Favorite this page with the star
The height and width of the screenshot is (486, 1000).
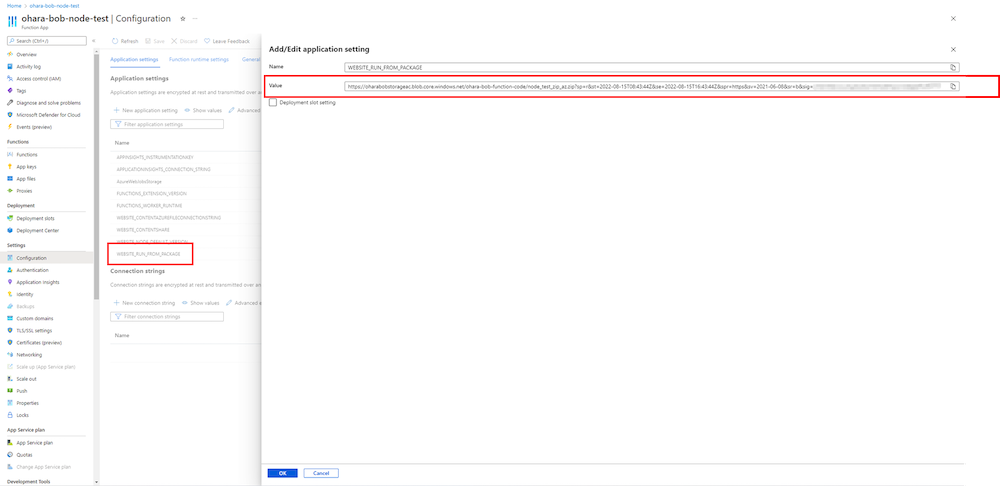coord(182,18)
